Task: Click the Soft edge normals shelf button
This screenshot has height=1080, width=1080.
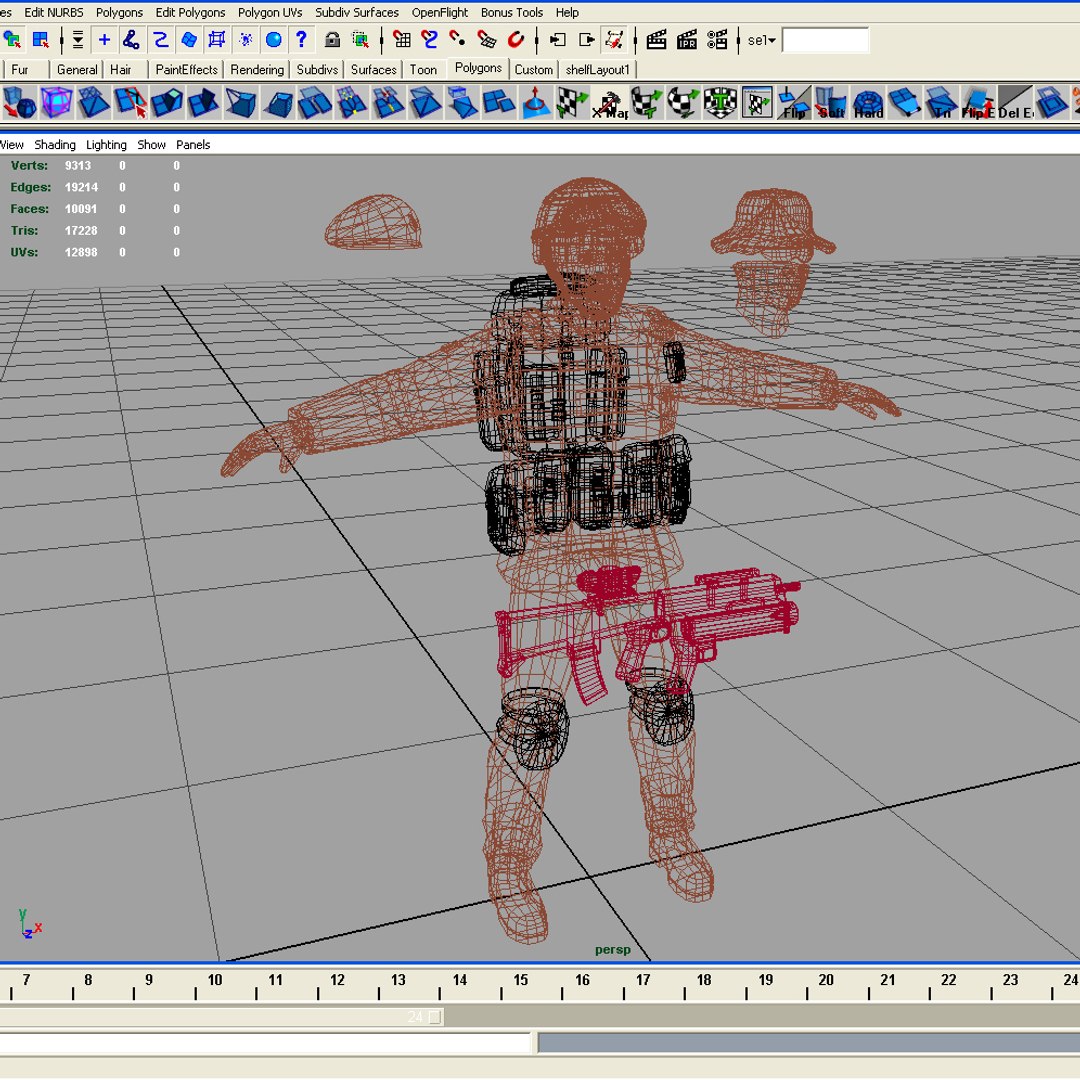Action: [831, 103]
